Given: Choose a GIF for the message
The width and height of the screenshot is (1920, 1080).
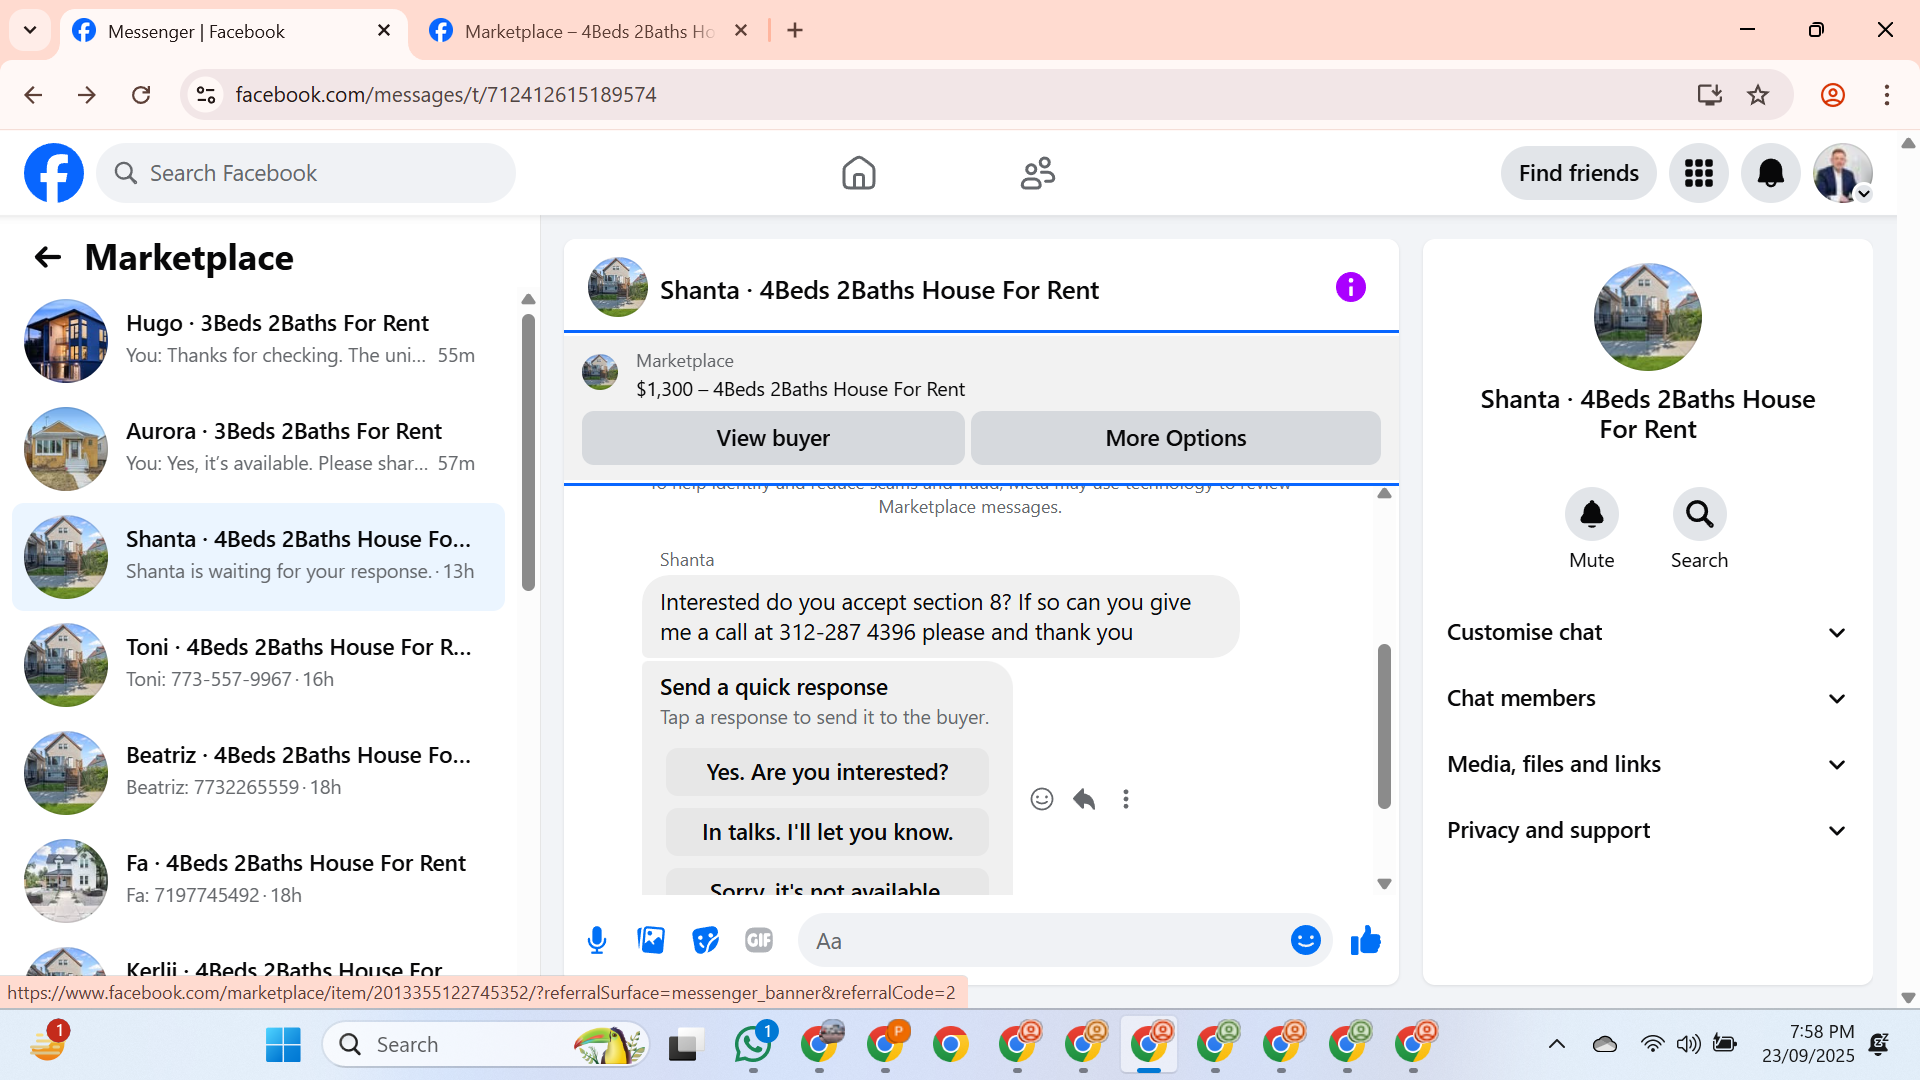Looking at the screenshot, I should click(759, 940).
